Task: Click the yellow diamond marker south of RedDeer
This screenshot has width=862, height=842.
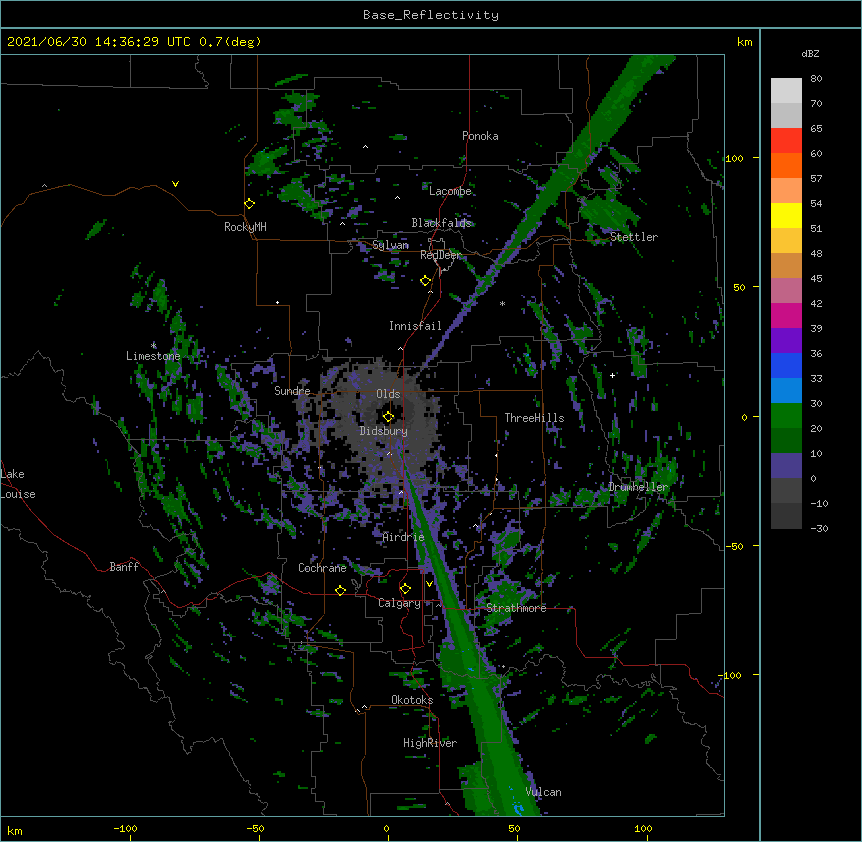Action: [x=426, y=281]
